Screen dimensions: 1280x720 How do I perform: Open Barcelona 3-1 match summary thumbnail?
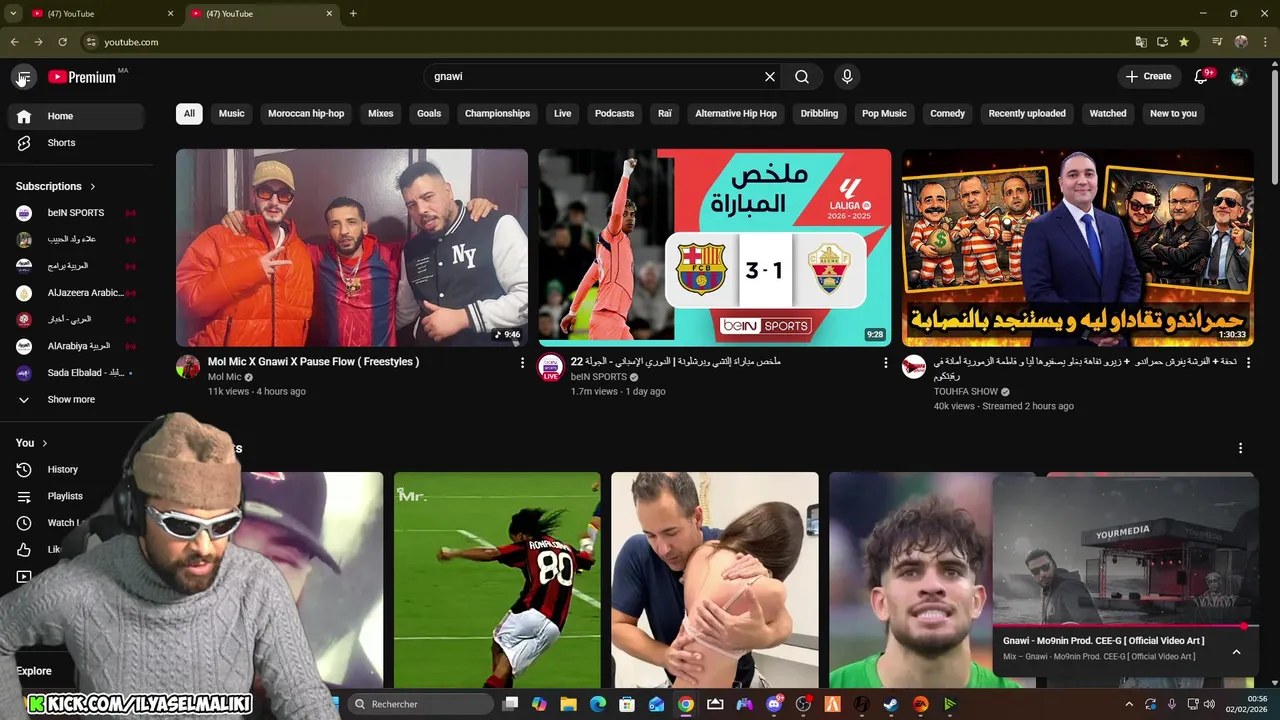point(715,248)
